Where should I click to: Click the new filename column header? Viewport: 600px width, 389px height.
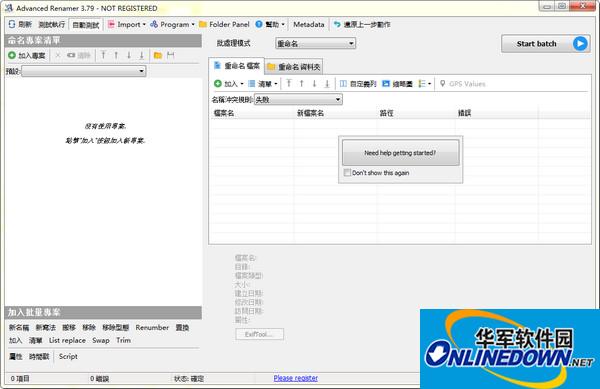point(336,113)
